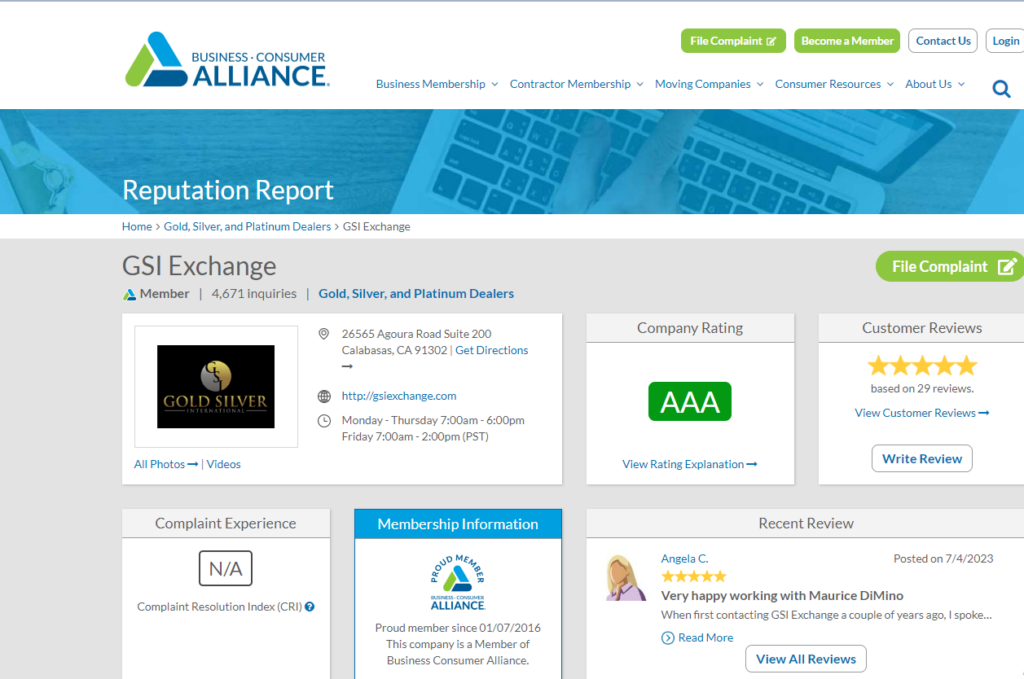Open the Videos link

[x=223, y=464]
